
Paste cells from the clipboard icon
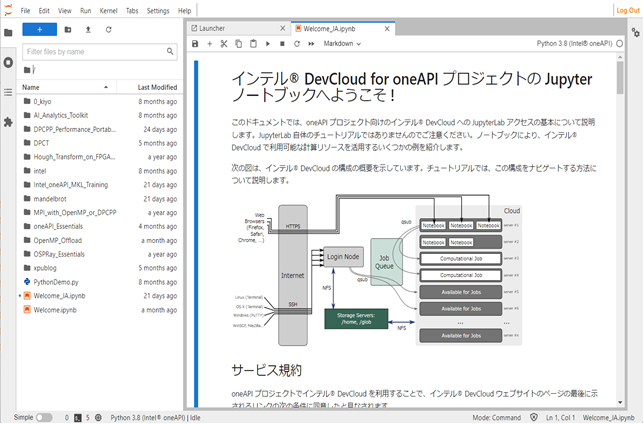(253, 44)
